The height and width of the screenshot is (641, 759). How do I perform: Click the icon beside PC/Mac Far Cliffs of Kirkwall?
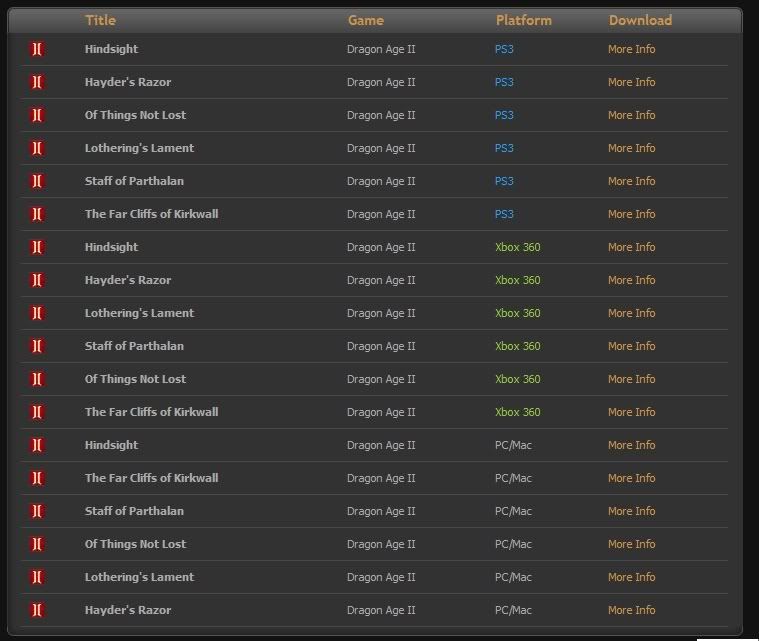click(x=37, y=478)
